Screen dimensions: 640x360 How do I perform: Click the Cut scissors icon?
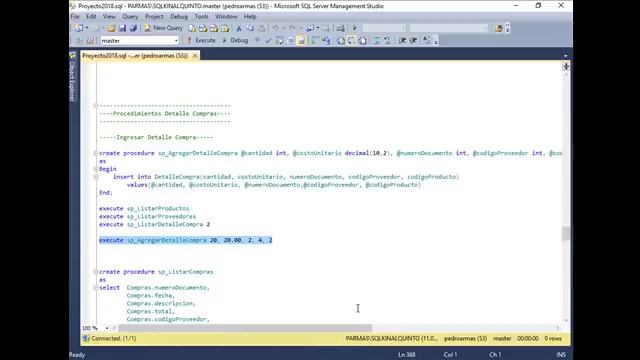point(239,28)
